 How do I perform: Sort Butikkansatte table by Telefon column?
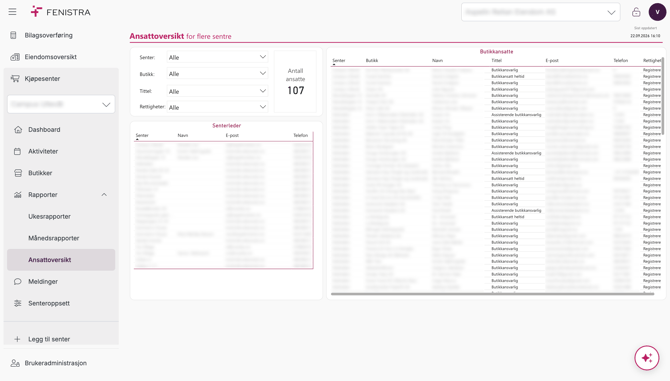click(620, 61)
